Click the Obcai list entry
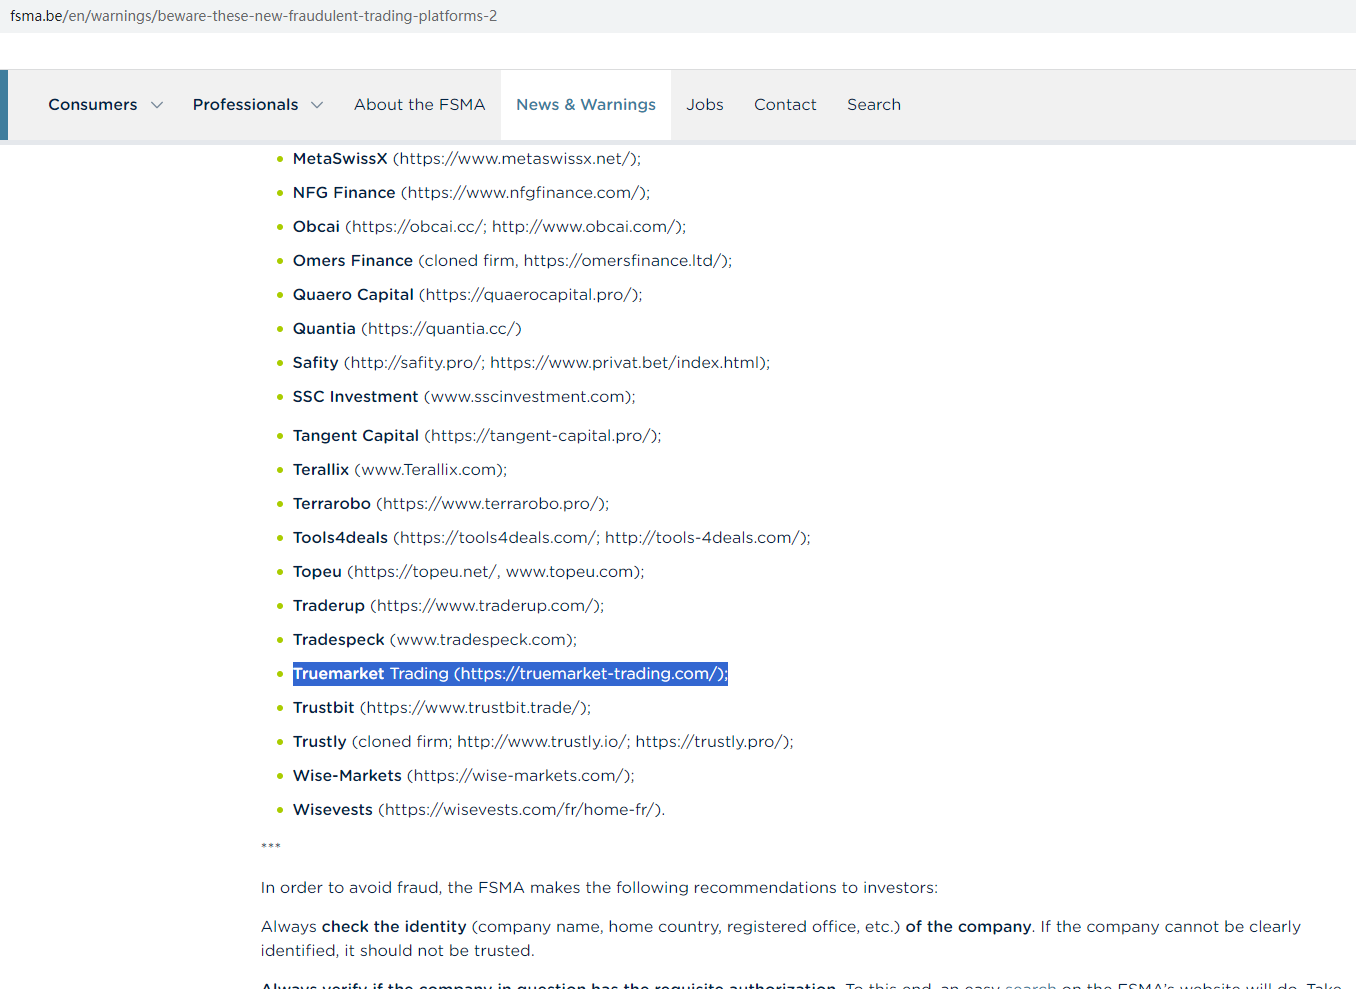This screenshot has height=989, width=1356. (x=489, y=227)
